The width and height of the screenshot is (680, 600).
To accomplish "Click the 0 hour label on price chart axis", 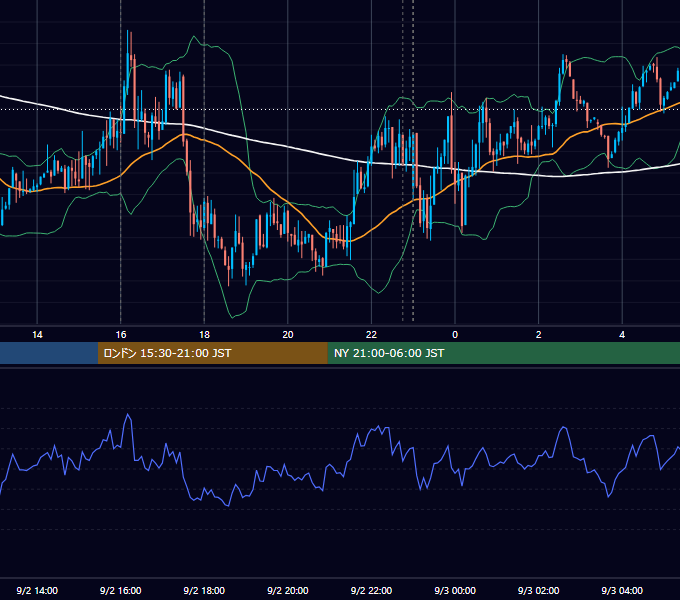I will coord(455,335).
